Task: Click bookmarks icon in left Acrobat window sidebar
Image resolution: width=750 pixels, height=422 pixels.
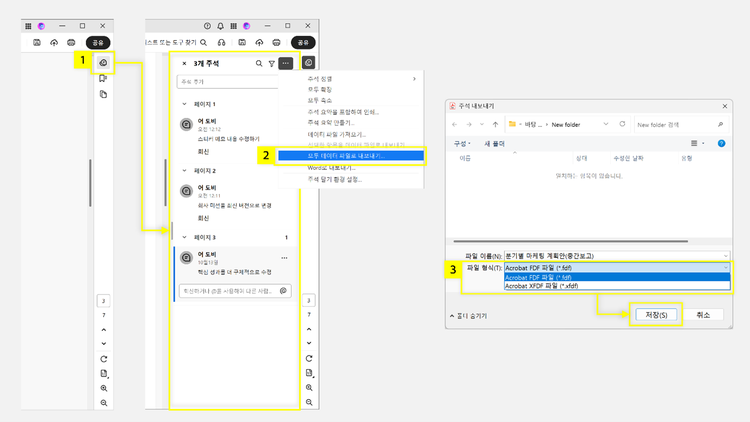Action: click(103, 78)
